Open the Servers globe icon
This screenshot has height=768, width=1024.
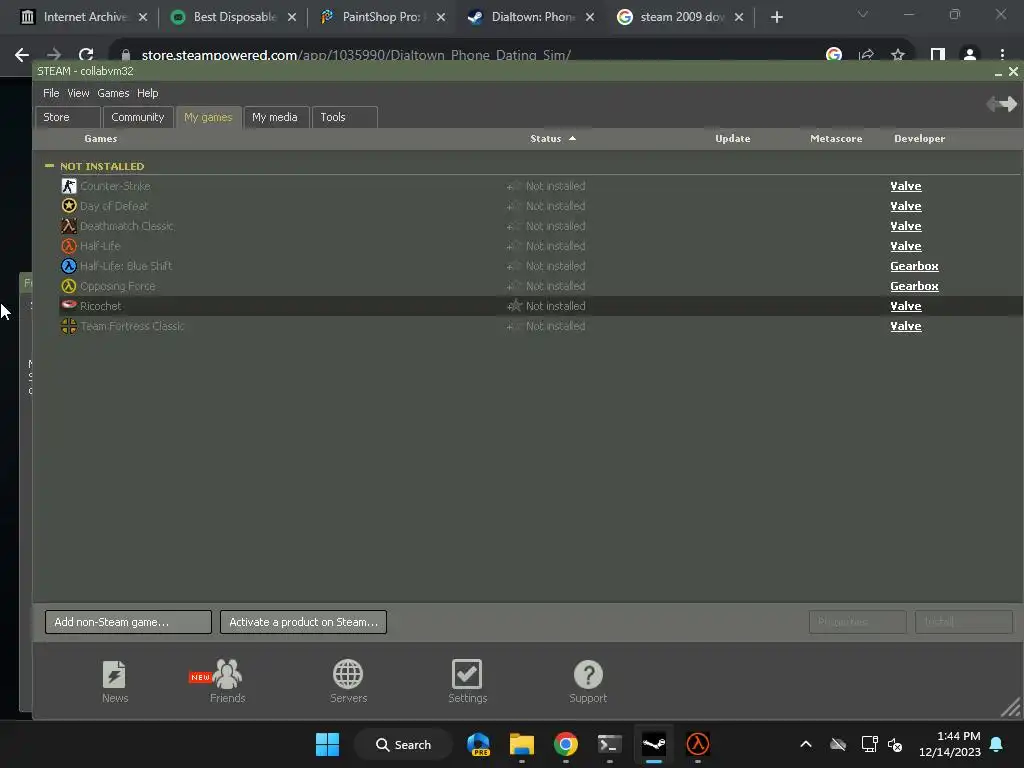[348, 675]
